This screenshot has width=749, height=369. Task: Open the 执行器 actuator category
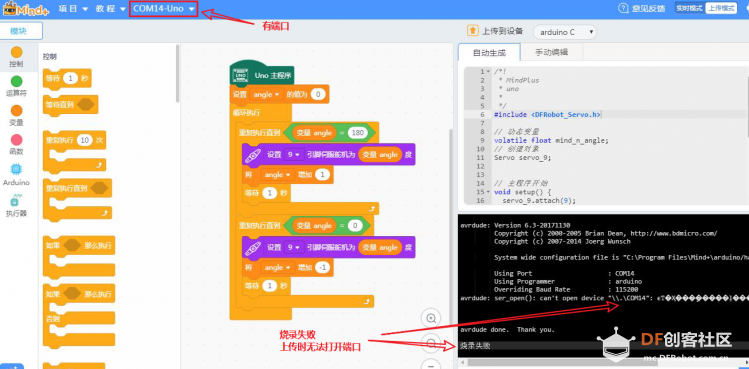[x=16, y=200]
